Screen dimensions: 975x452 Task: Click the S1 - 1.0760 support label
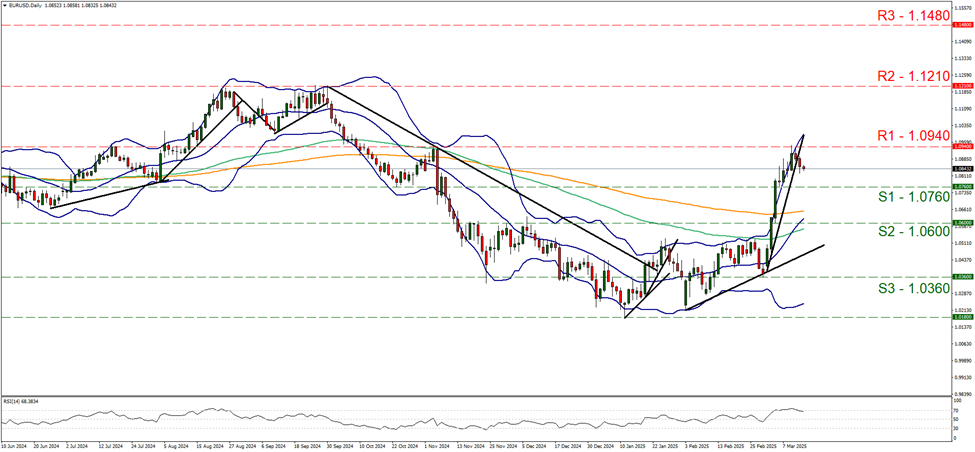tap(916, 197)
